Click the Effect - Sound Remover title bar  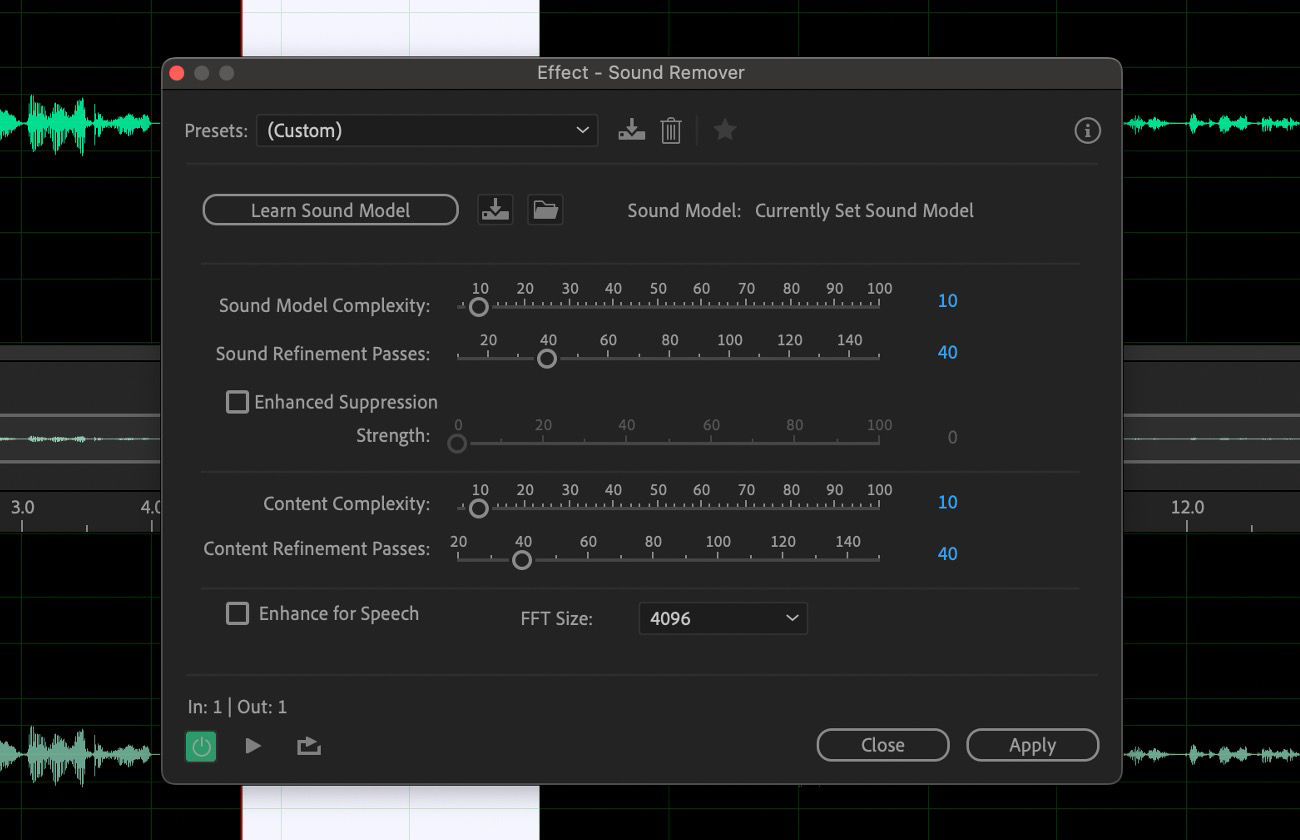pos(641,72)
